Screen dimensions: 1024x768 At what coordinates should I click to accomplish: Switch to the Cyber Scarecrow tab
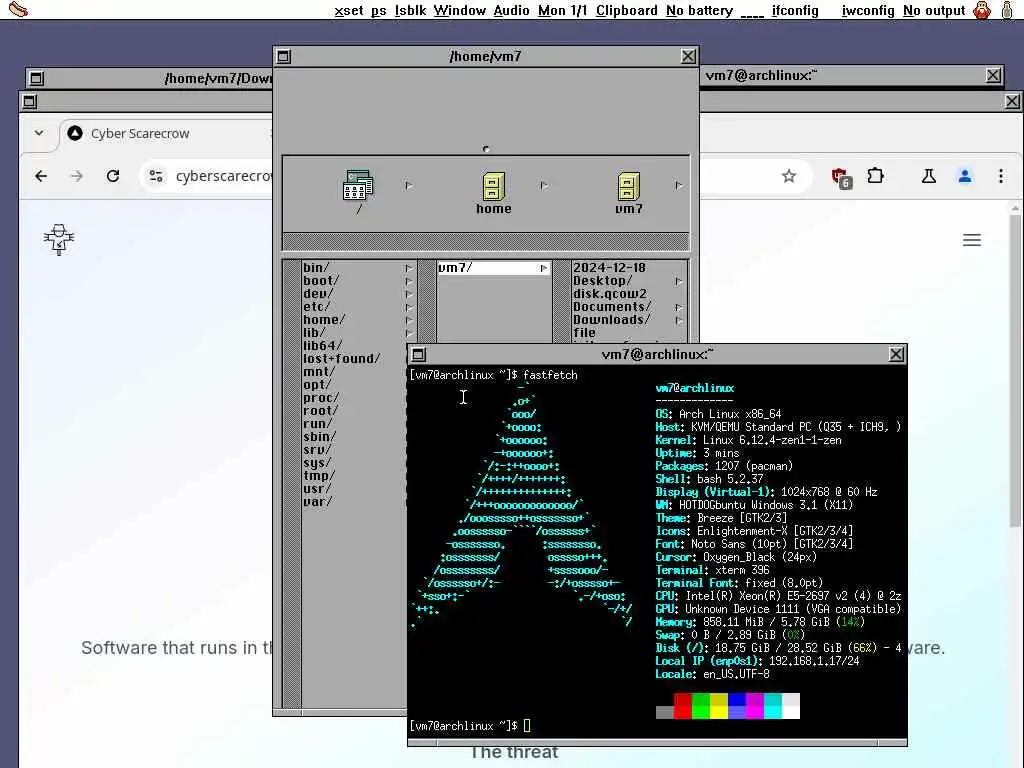pyautogui.click(x=140, y=133)
